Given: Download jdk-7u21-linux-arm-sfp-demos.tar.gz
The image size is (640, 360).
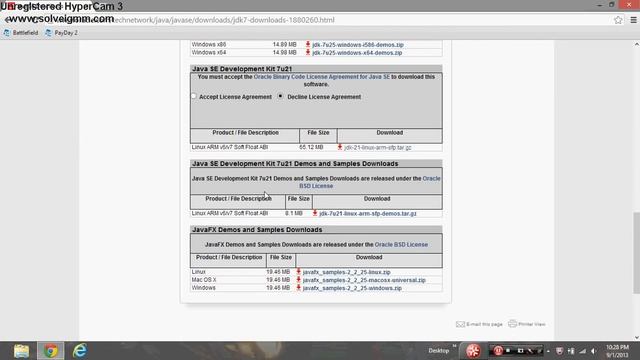Looking at the screenshot, I should click(x=368, y=213).
